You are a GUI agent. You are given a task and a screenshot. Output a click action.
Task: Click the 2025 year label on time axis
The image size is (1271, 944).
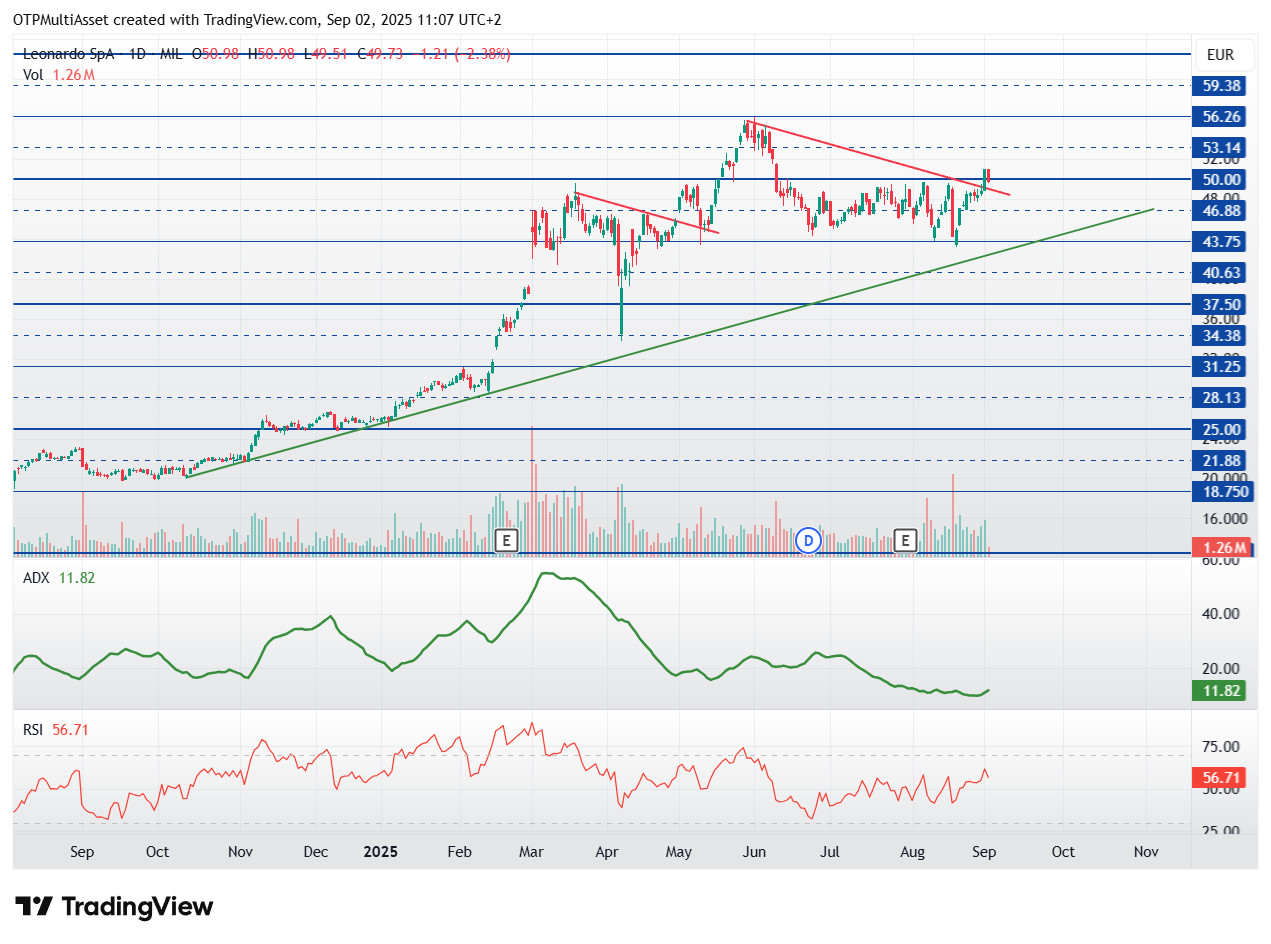[381, 852]
